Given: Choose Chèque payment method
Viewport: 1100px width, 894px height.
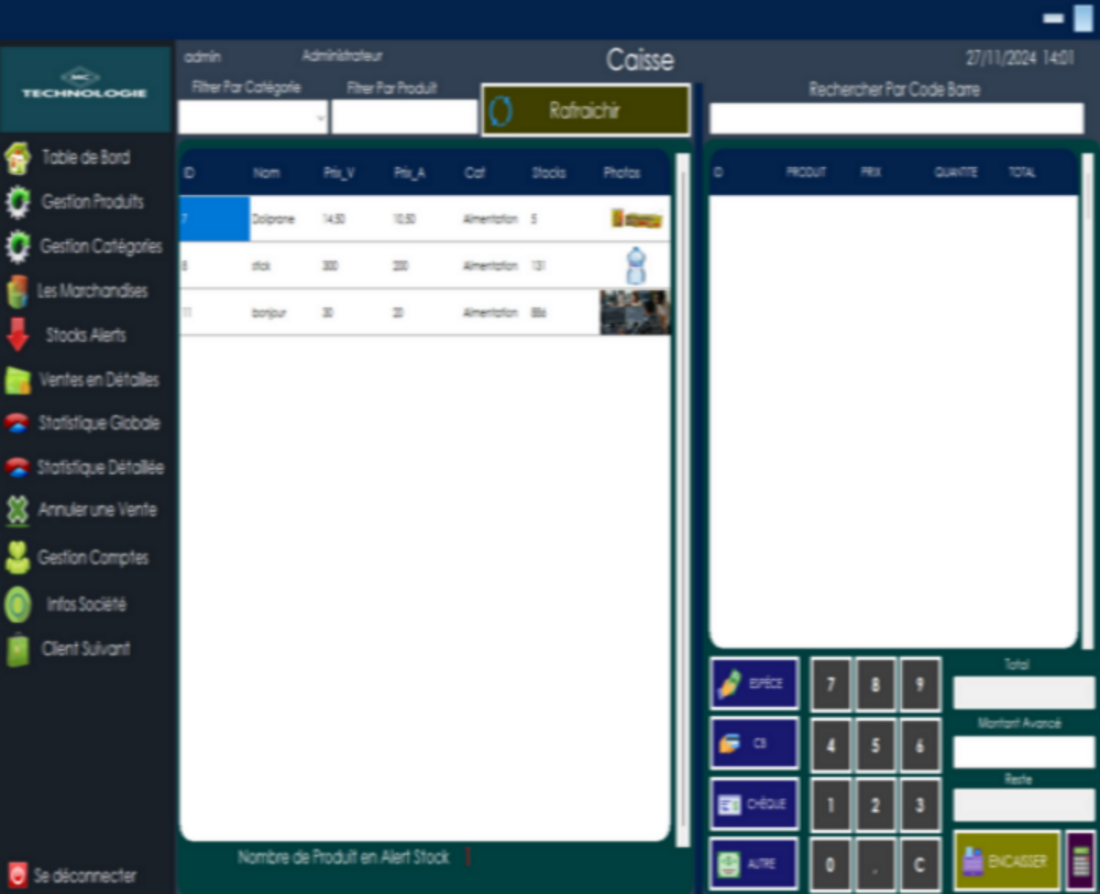Looking at the screenshot, I should tap(754, 804).
